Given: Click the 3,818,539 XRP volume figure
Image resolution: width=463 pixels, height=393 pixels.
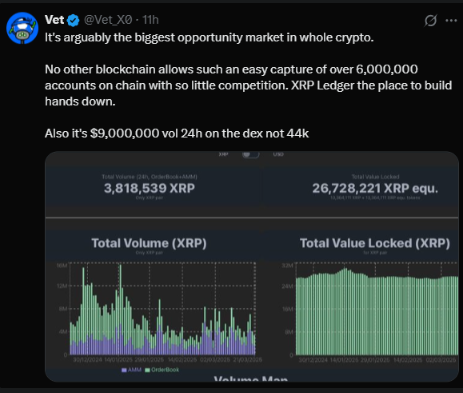Looking at the screenshot, I should pos(149,188).
